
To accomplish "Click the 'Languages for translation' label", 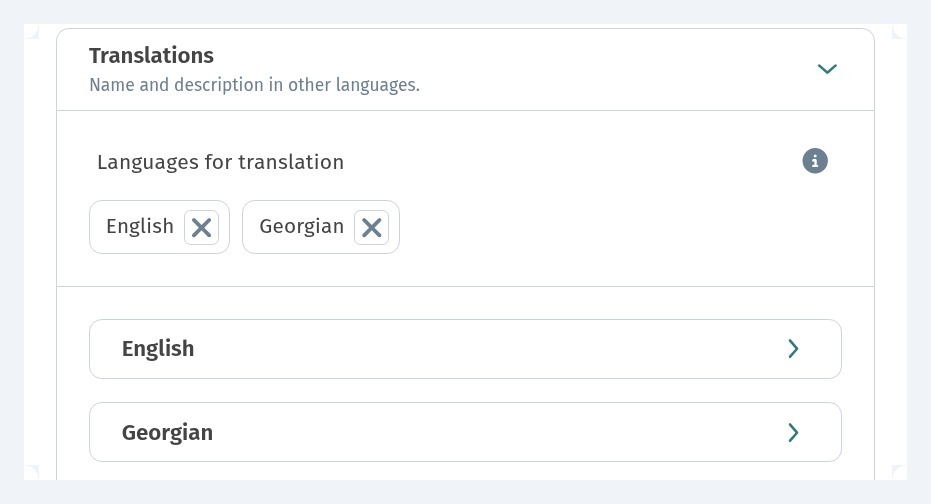I will pyautogui.click(x=220, y=162).
